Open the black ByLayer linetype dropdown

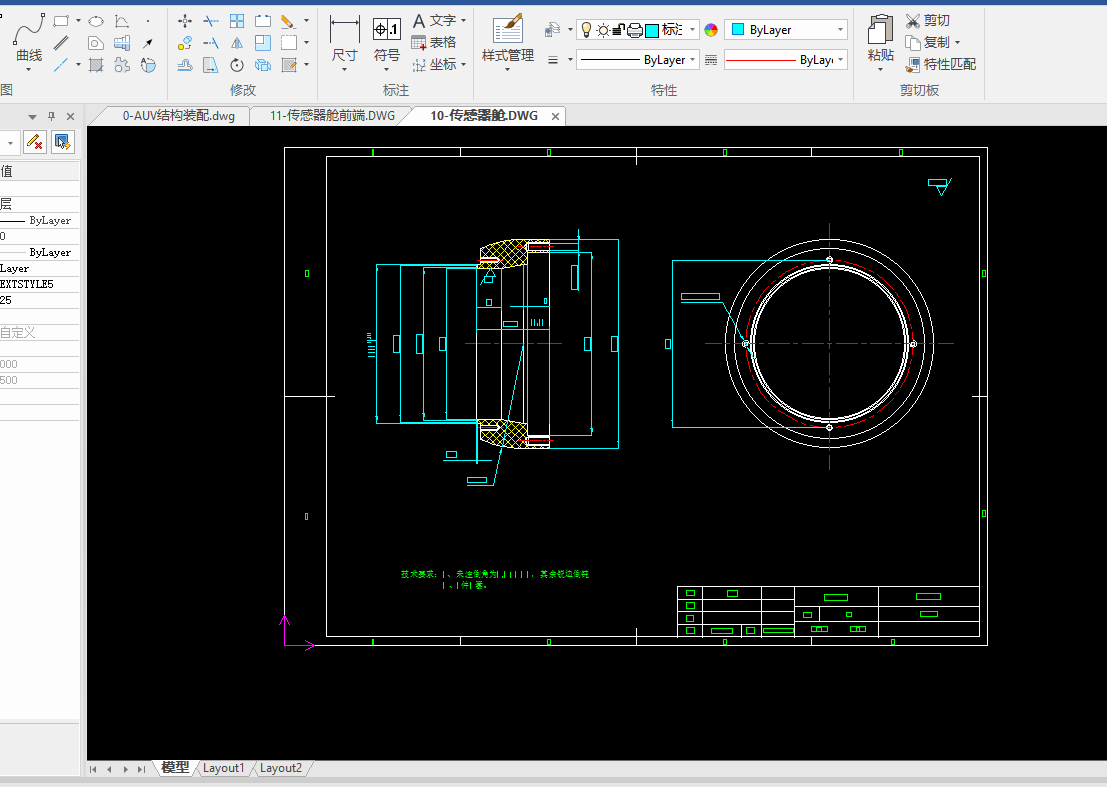tap(638, 60)
